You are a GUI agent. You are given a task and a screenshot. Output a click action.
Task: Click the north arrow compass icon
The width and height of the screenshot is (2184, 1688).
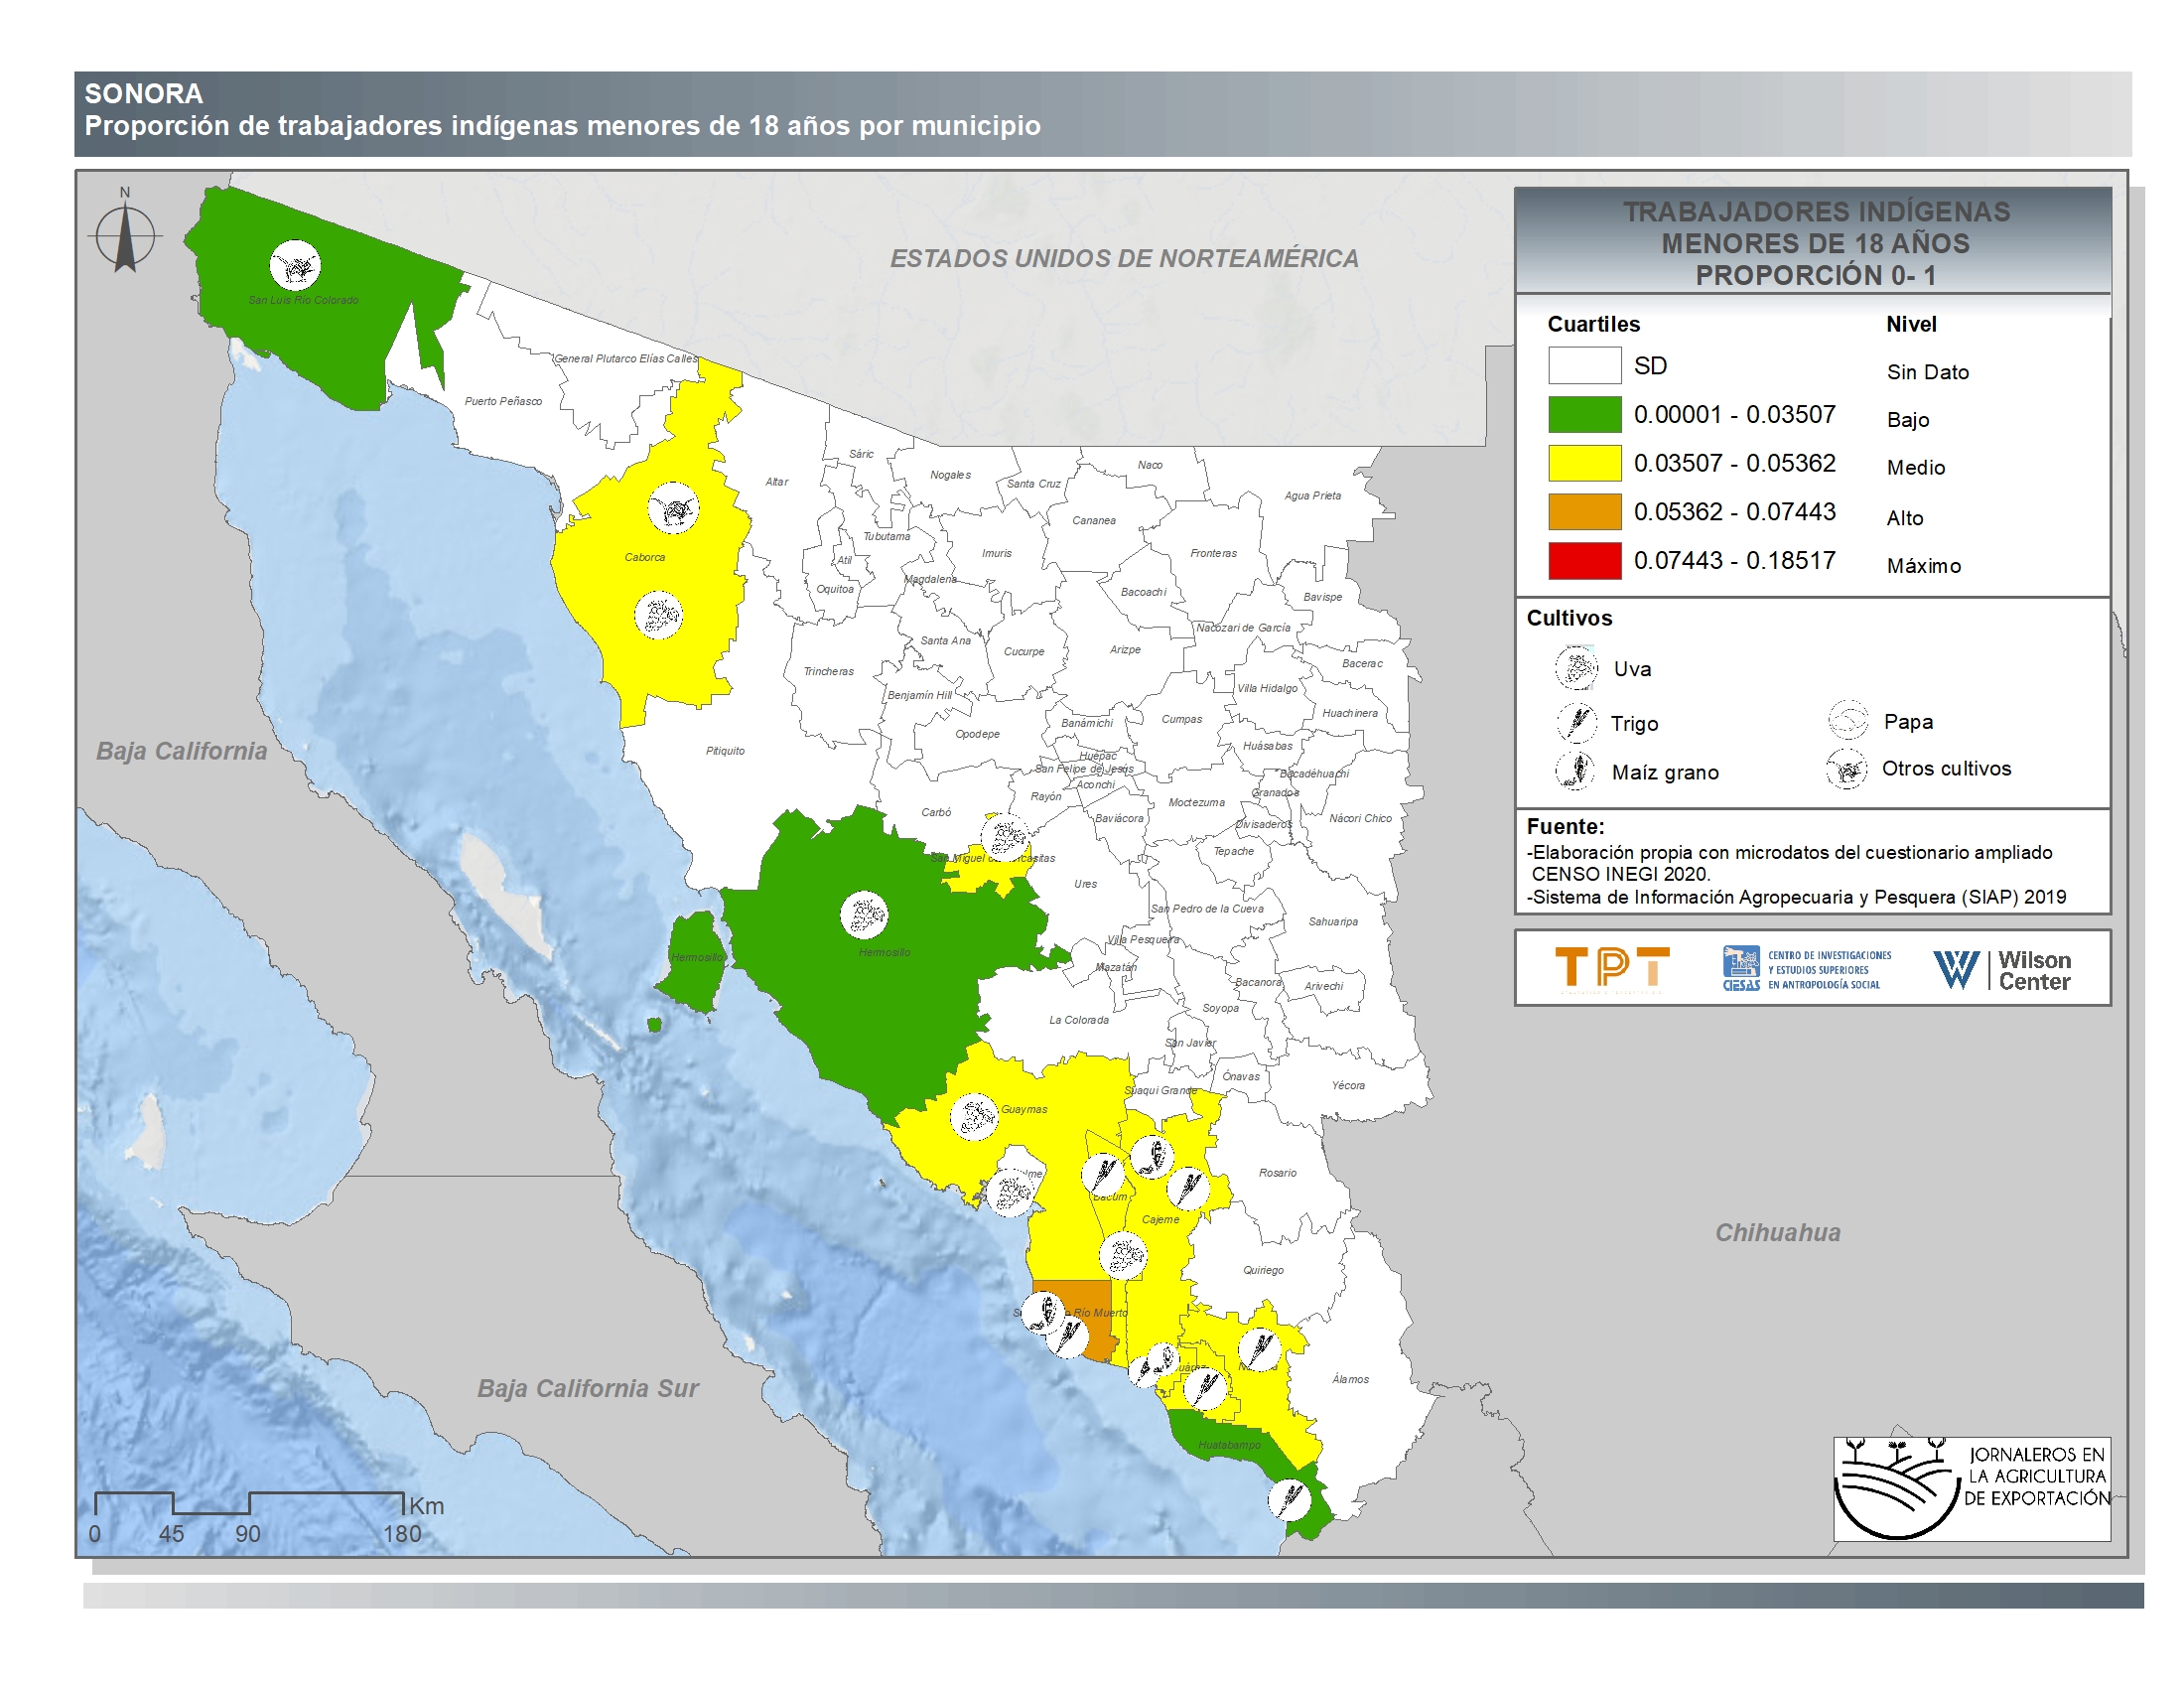(125, 236)
